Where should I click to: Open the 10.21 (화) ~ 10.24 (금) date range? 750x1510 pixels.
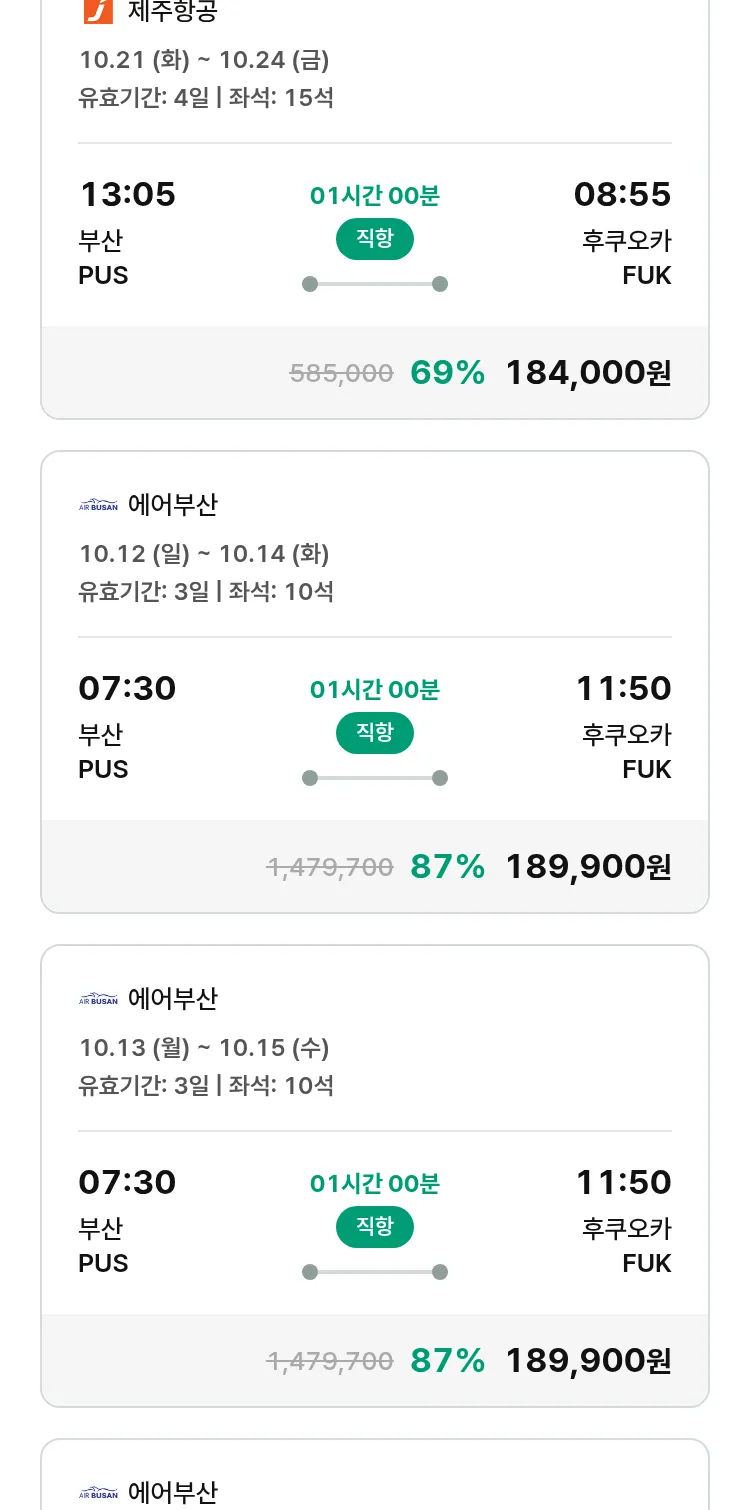click(x=204, y=60)
